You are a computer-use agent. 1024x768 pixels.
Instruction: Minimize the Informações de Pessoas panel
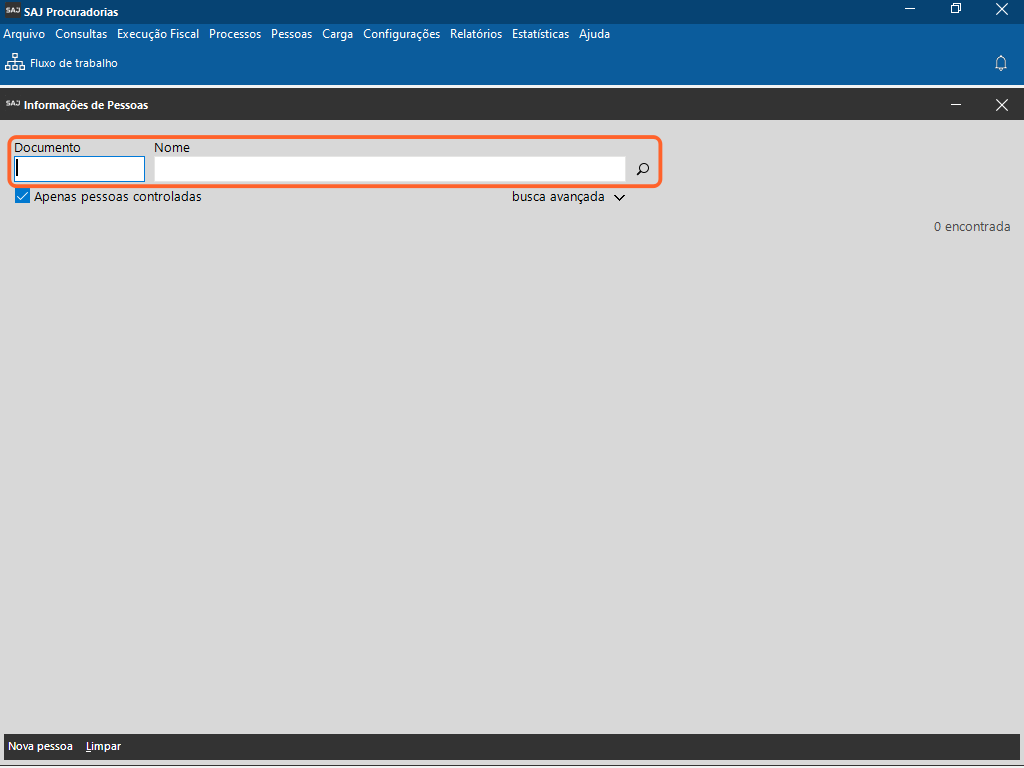[x=956, y=105]
